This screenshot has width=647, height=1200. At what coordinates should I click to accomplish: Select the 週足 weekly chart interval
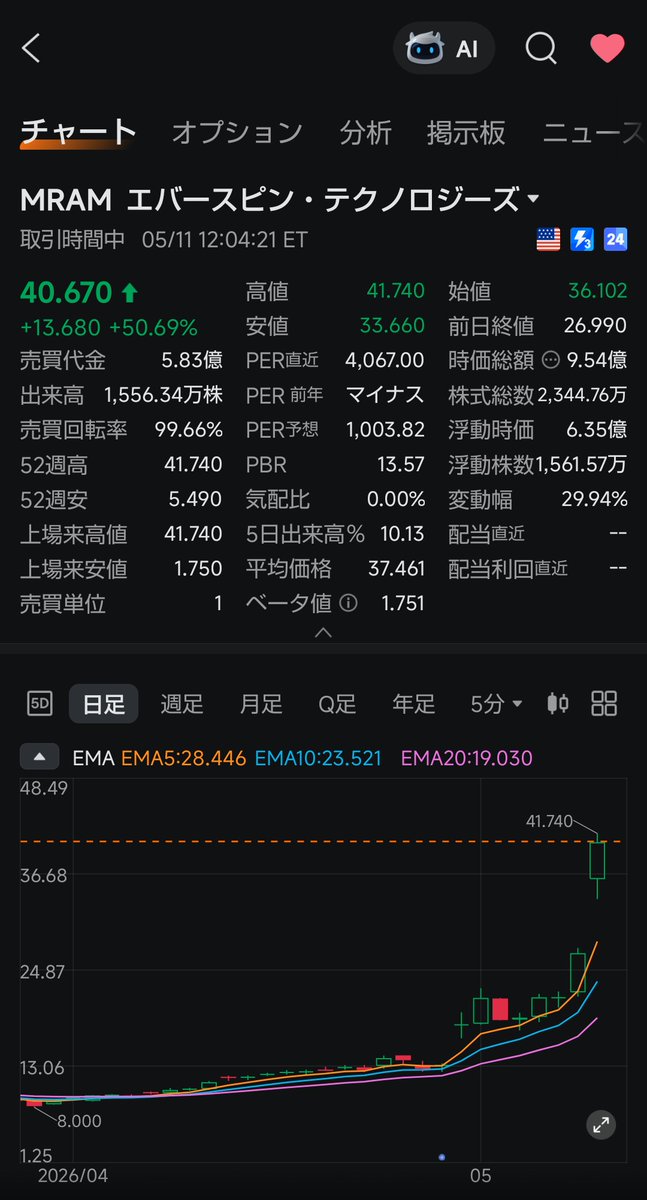point(182,704)
